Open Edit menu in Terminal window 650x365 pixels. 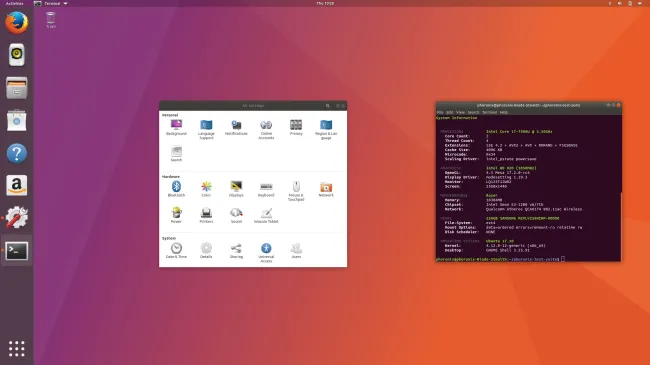[449, 112]
